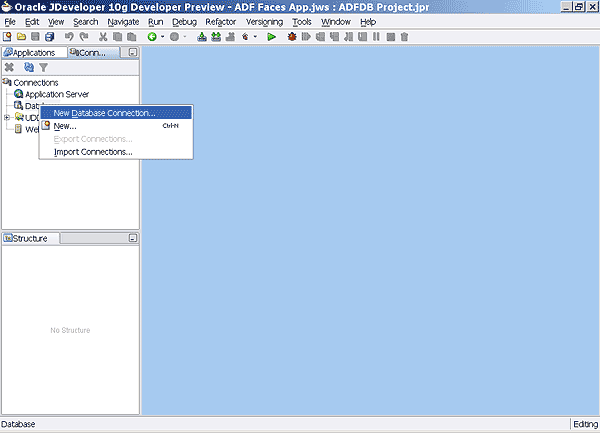
Task: Select Application Server in connections tree
Action: pos(57,94)
